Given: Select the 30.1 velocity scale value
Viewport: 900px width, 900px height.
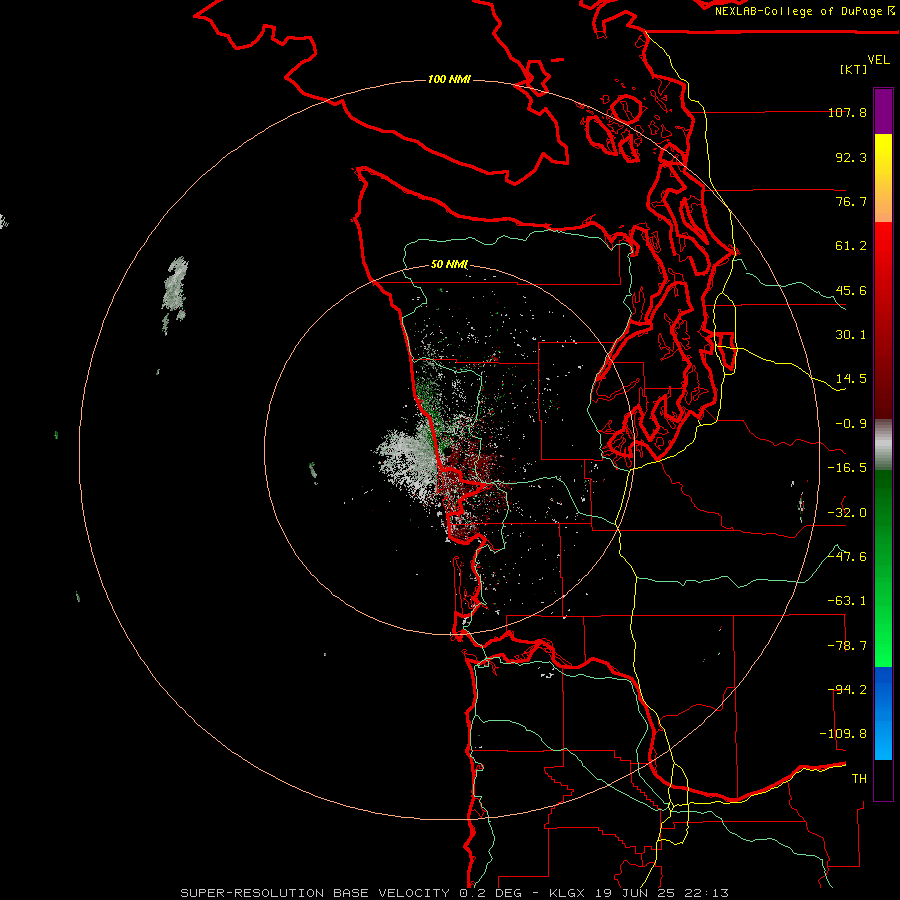Looking at the screenshot, I should point(851,335).
